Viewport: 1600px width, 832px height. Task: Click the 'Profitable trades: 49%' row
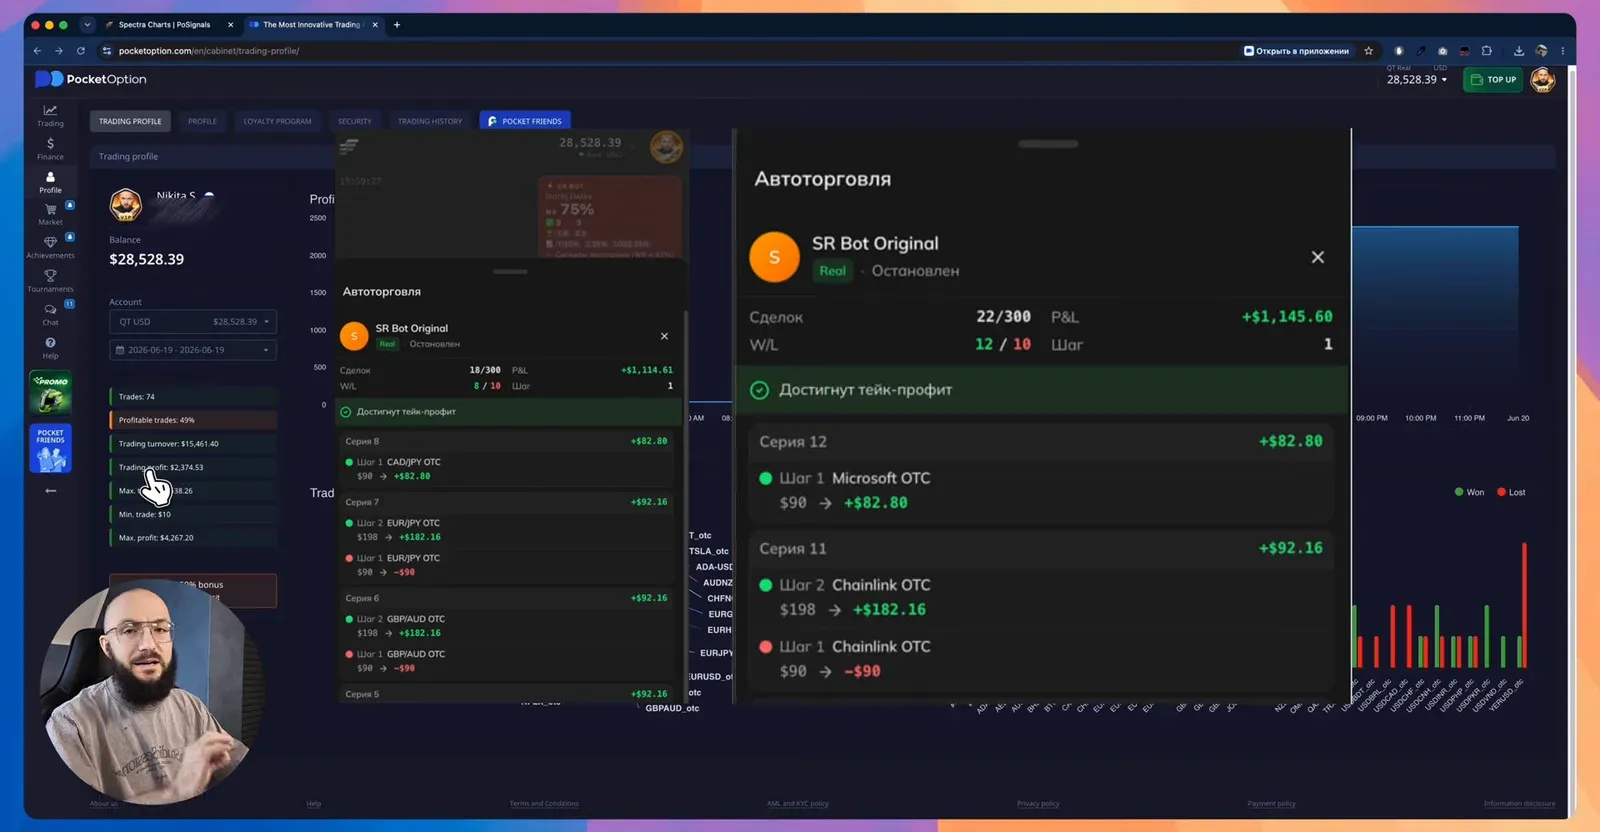coord(193,420)
